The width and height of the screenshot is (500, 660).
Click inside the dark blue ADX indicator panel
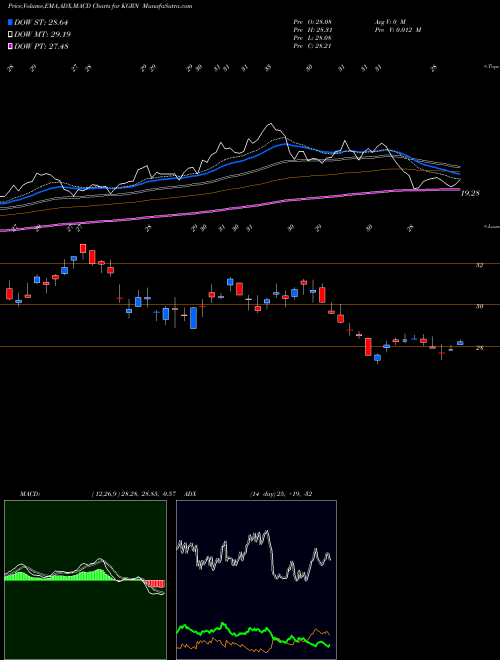click(256, 580)
